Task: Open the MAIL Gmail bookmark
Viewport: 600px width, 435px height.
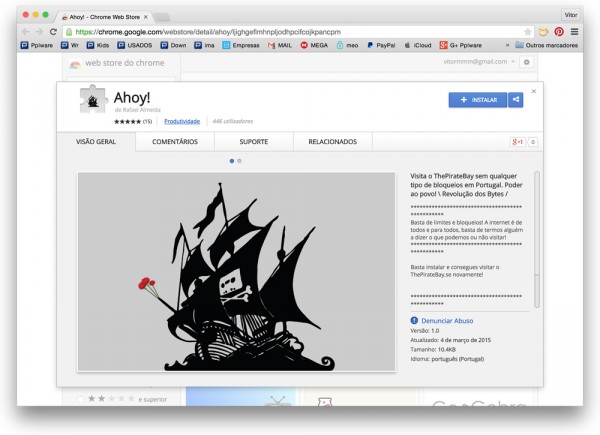Action: [280, 45]
